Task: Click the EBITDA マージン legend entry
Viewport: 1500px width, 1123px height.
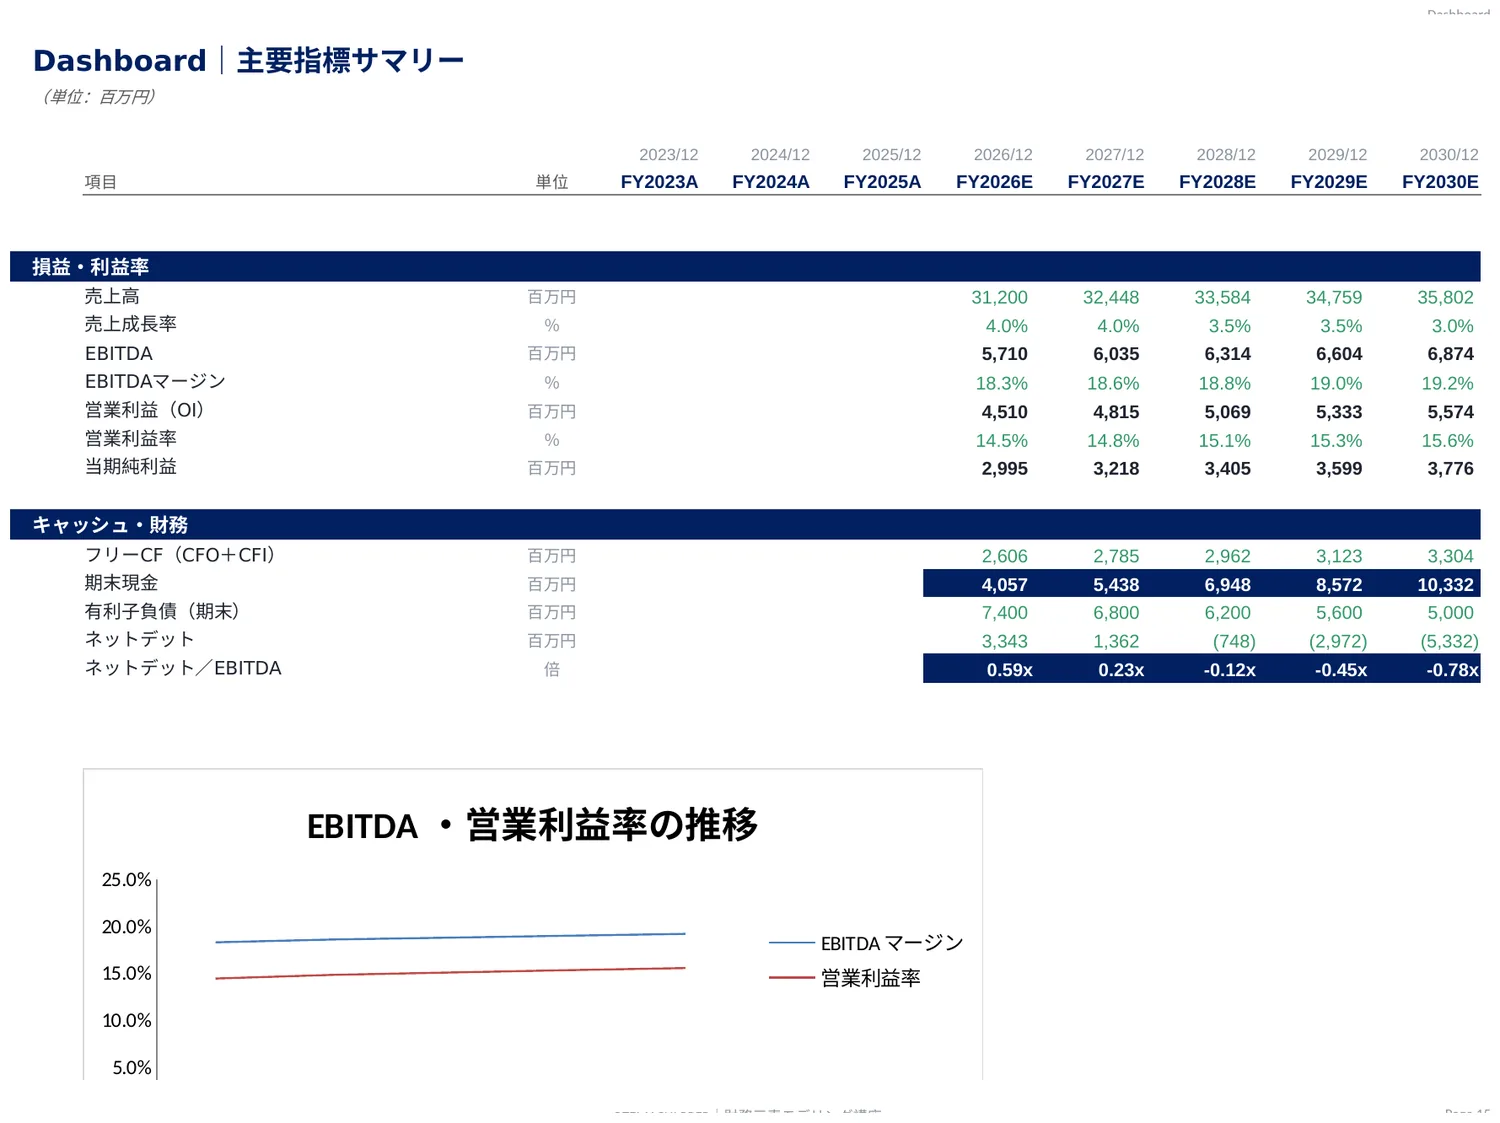Action: coord(866,943)
